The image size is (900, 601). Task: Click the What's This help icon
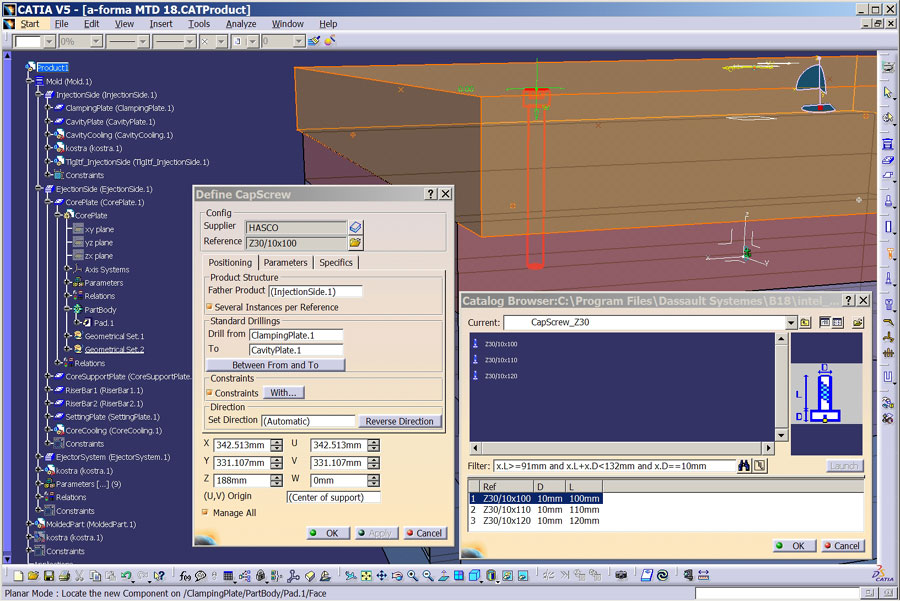tap(159, 576)
